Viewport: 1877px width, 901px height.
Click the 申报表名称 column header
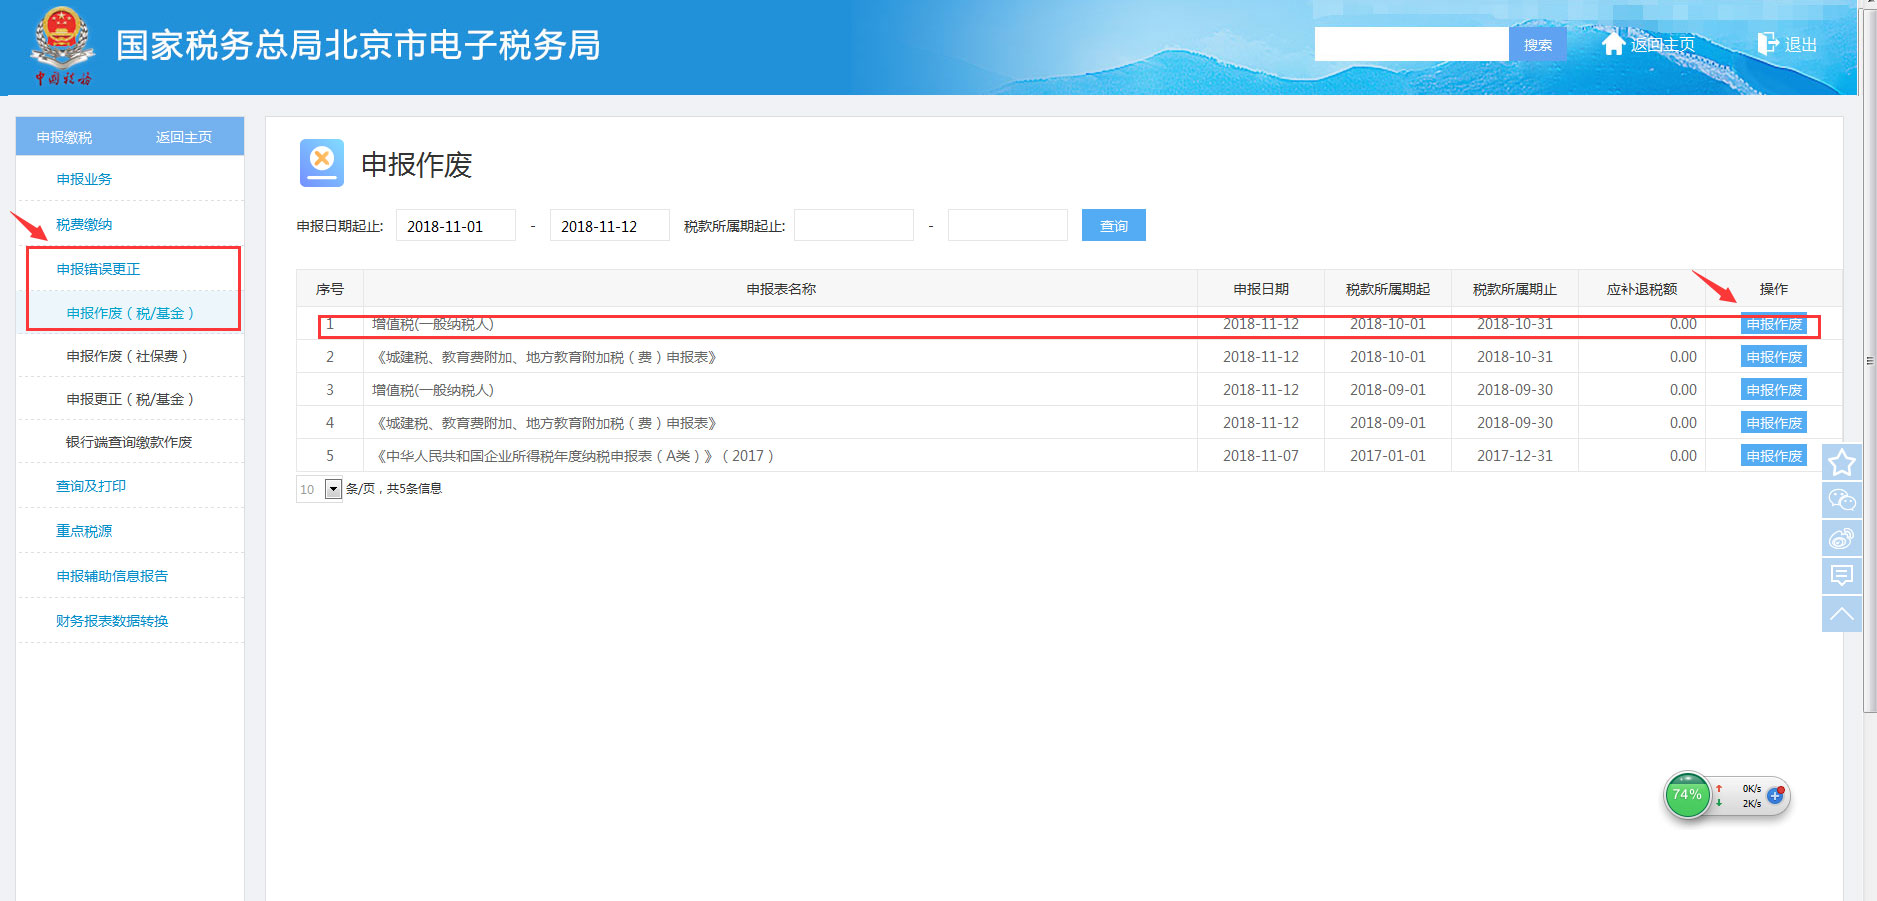(781, 289)
